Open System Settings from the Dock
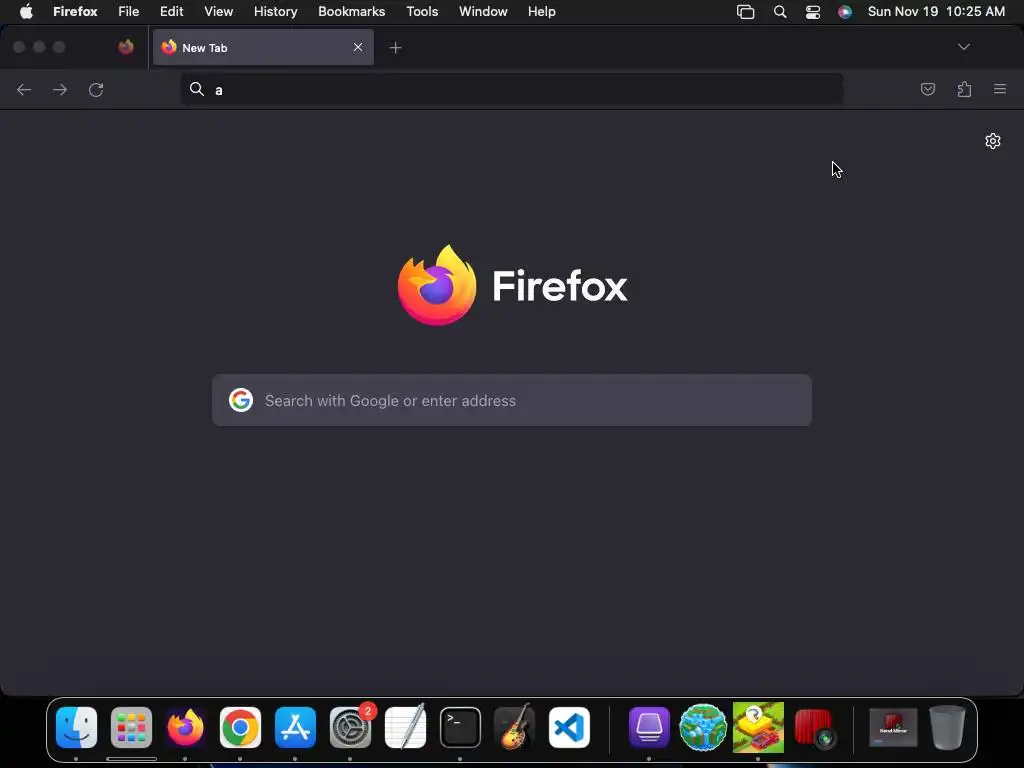 [351, 728]
